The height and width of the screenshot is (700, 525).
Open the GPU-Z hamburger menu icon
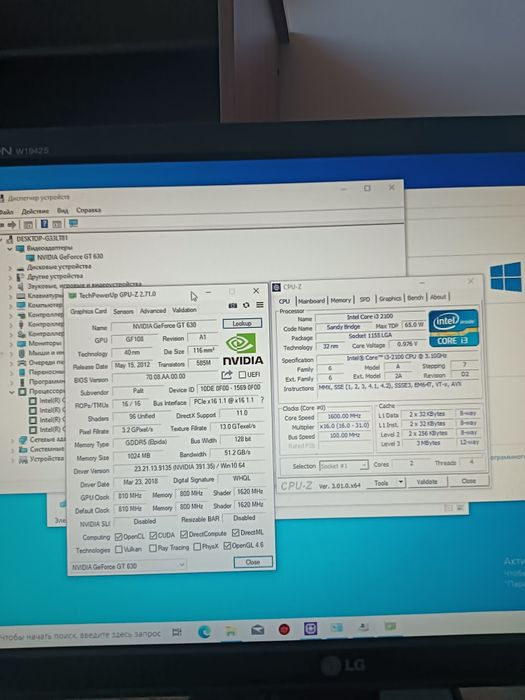click(x=260, y=304)
